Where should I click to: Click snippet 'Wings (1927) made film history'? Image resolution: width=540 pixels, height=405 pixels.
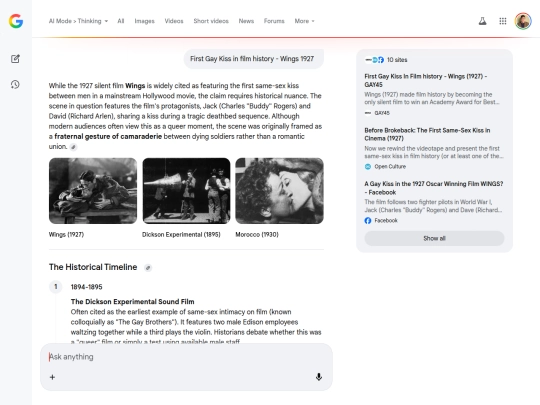(x=432, y=98)
